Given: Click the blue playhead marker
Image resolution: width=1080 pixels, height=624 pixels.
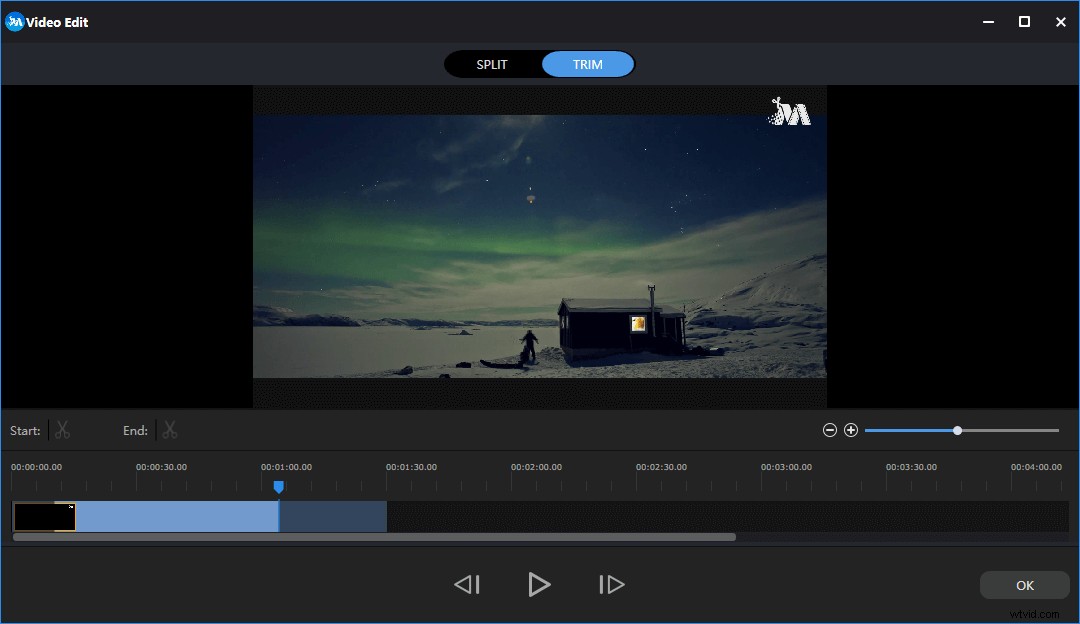Looking at the screenshot, I should point(279,487).
